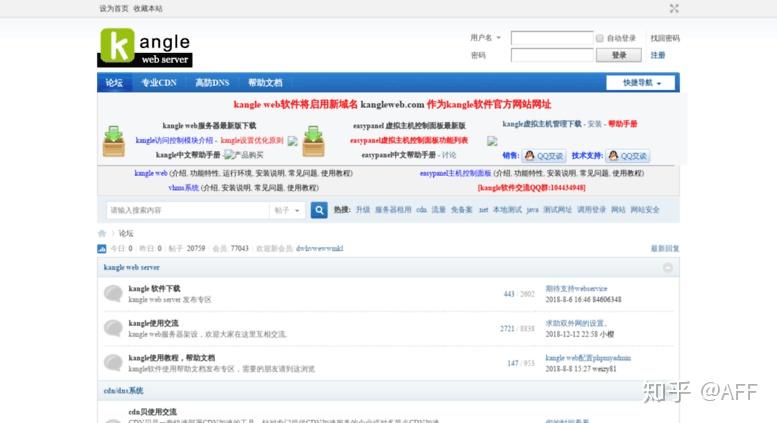Screen dimensions: 777x423
Task: Toggle the page width icon at top right
Action: tap(674, 8)
